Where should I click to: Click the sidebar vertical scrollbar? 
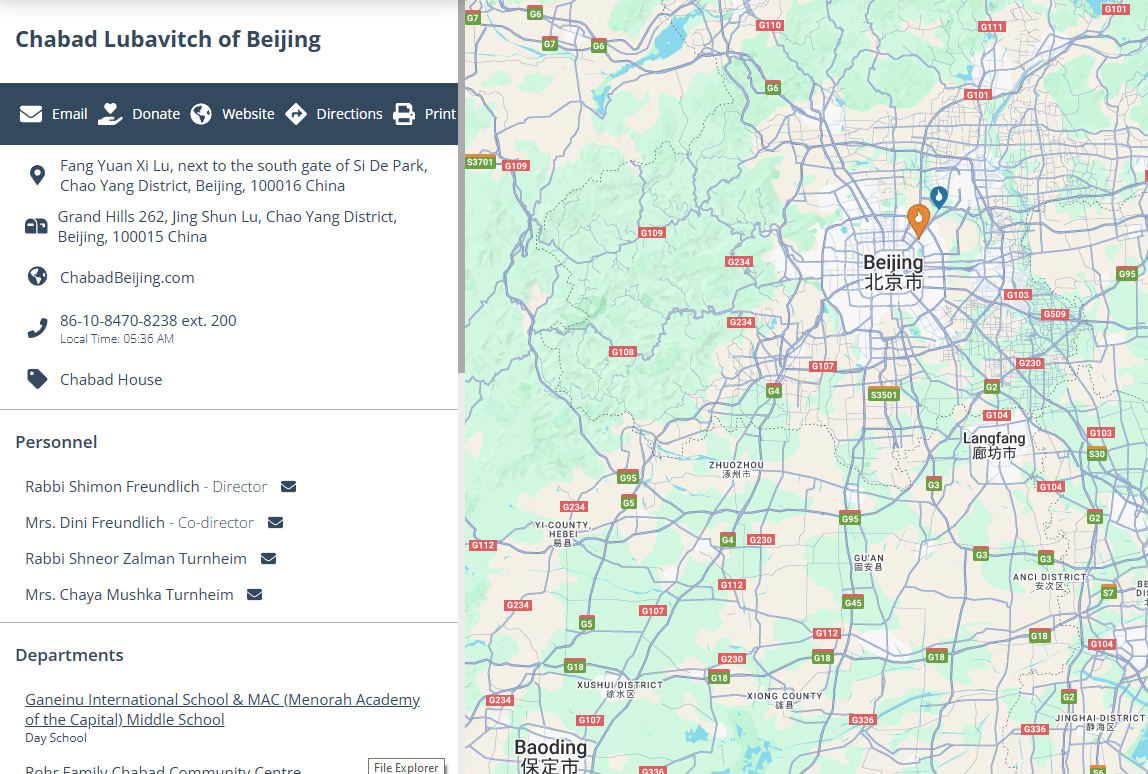(461, 187)
